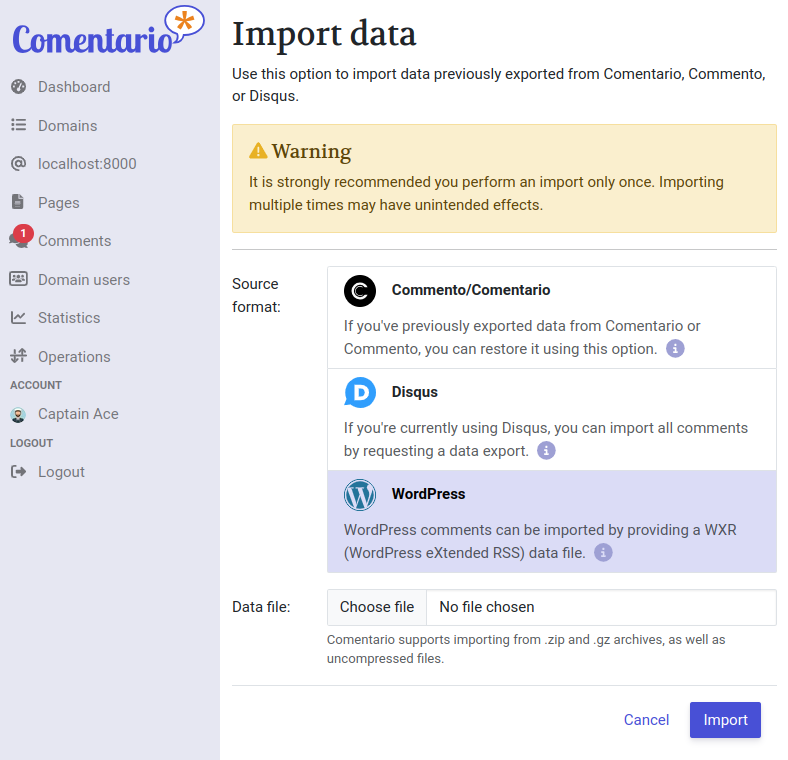This screenshot has width=788, height=760.
Task: Open Dashboard from the sidebar
Action: point(74,87)
